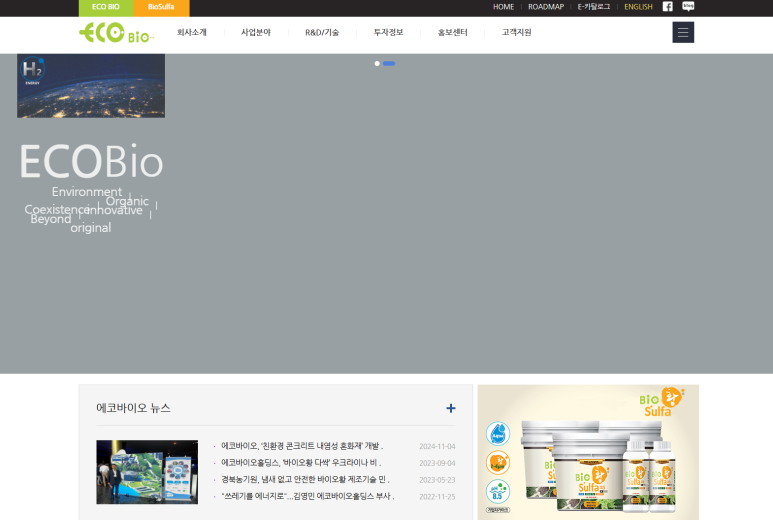Open the Bio Sulfa product banner

pos(588,452)
